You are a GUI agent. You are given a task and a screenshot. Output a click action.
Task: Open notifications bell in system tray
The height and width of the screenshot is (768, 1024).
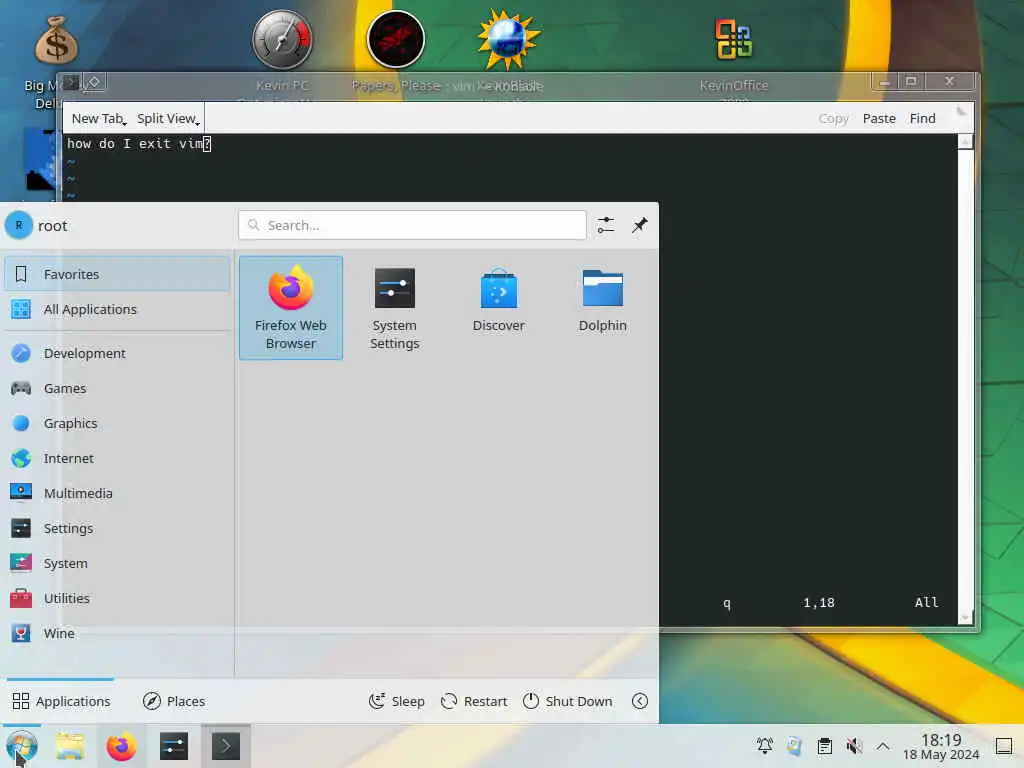[x=765, y=746]
